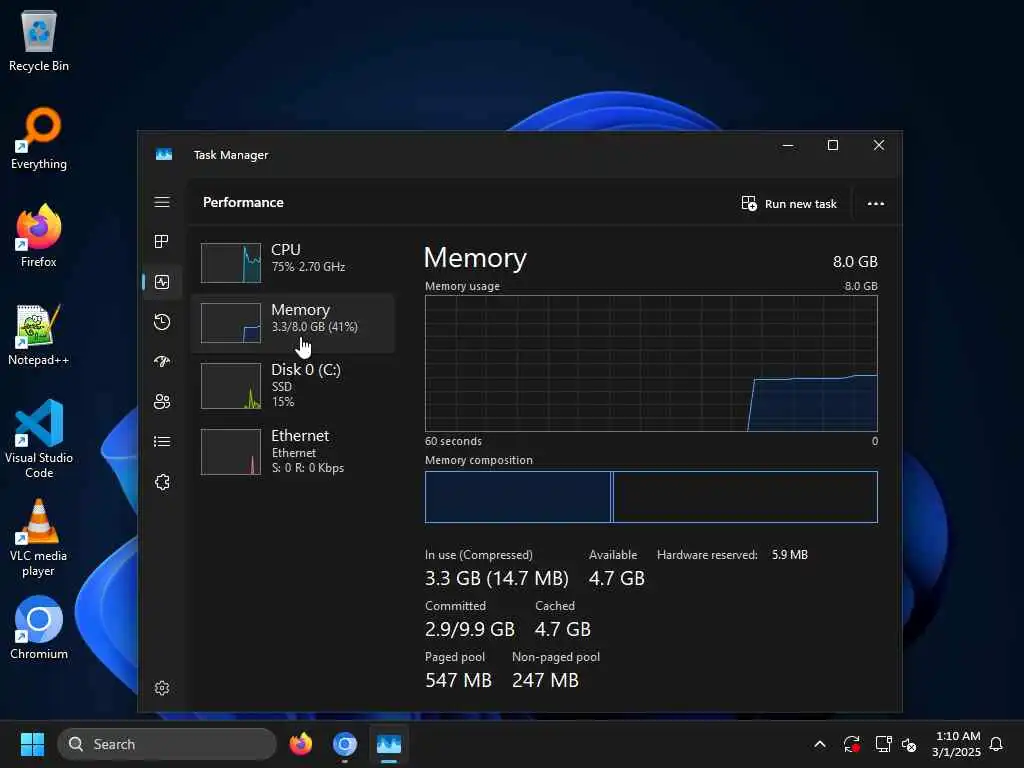Click the Disk 0 mini graph thumbnail
1024x768 pixels.
point(231,386)
